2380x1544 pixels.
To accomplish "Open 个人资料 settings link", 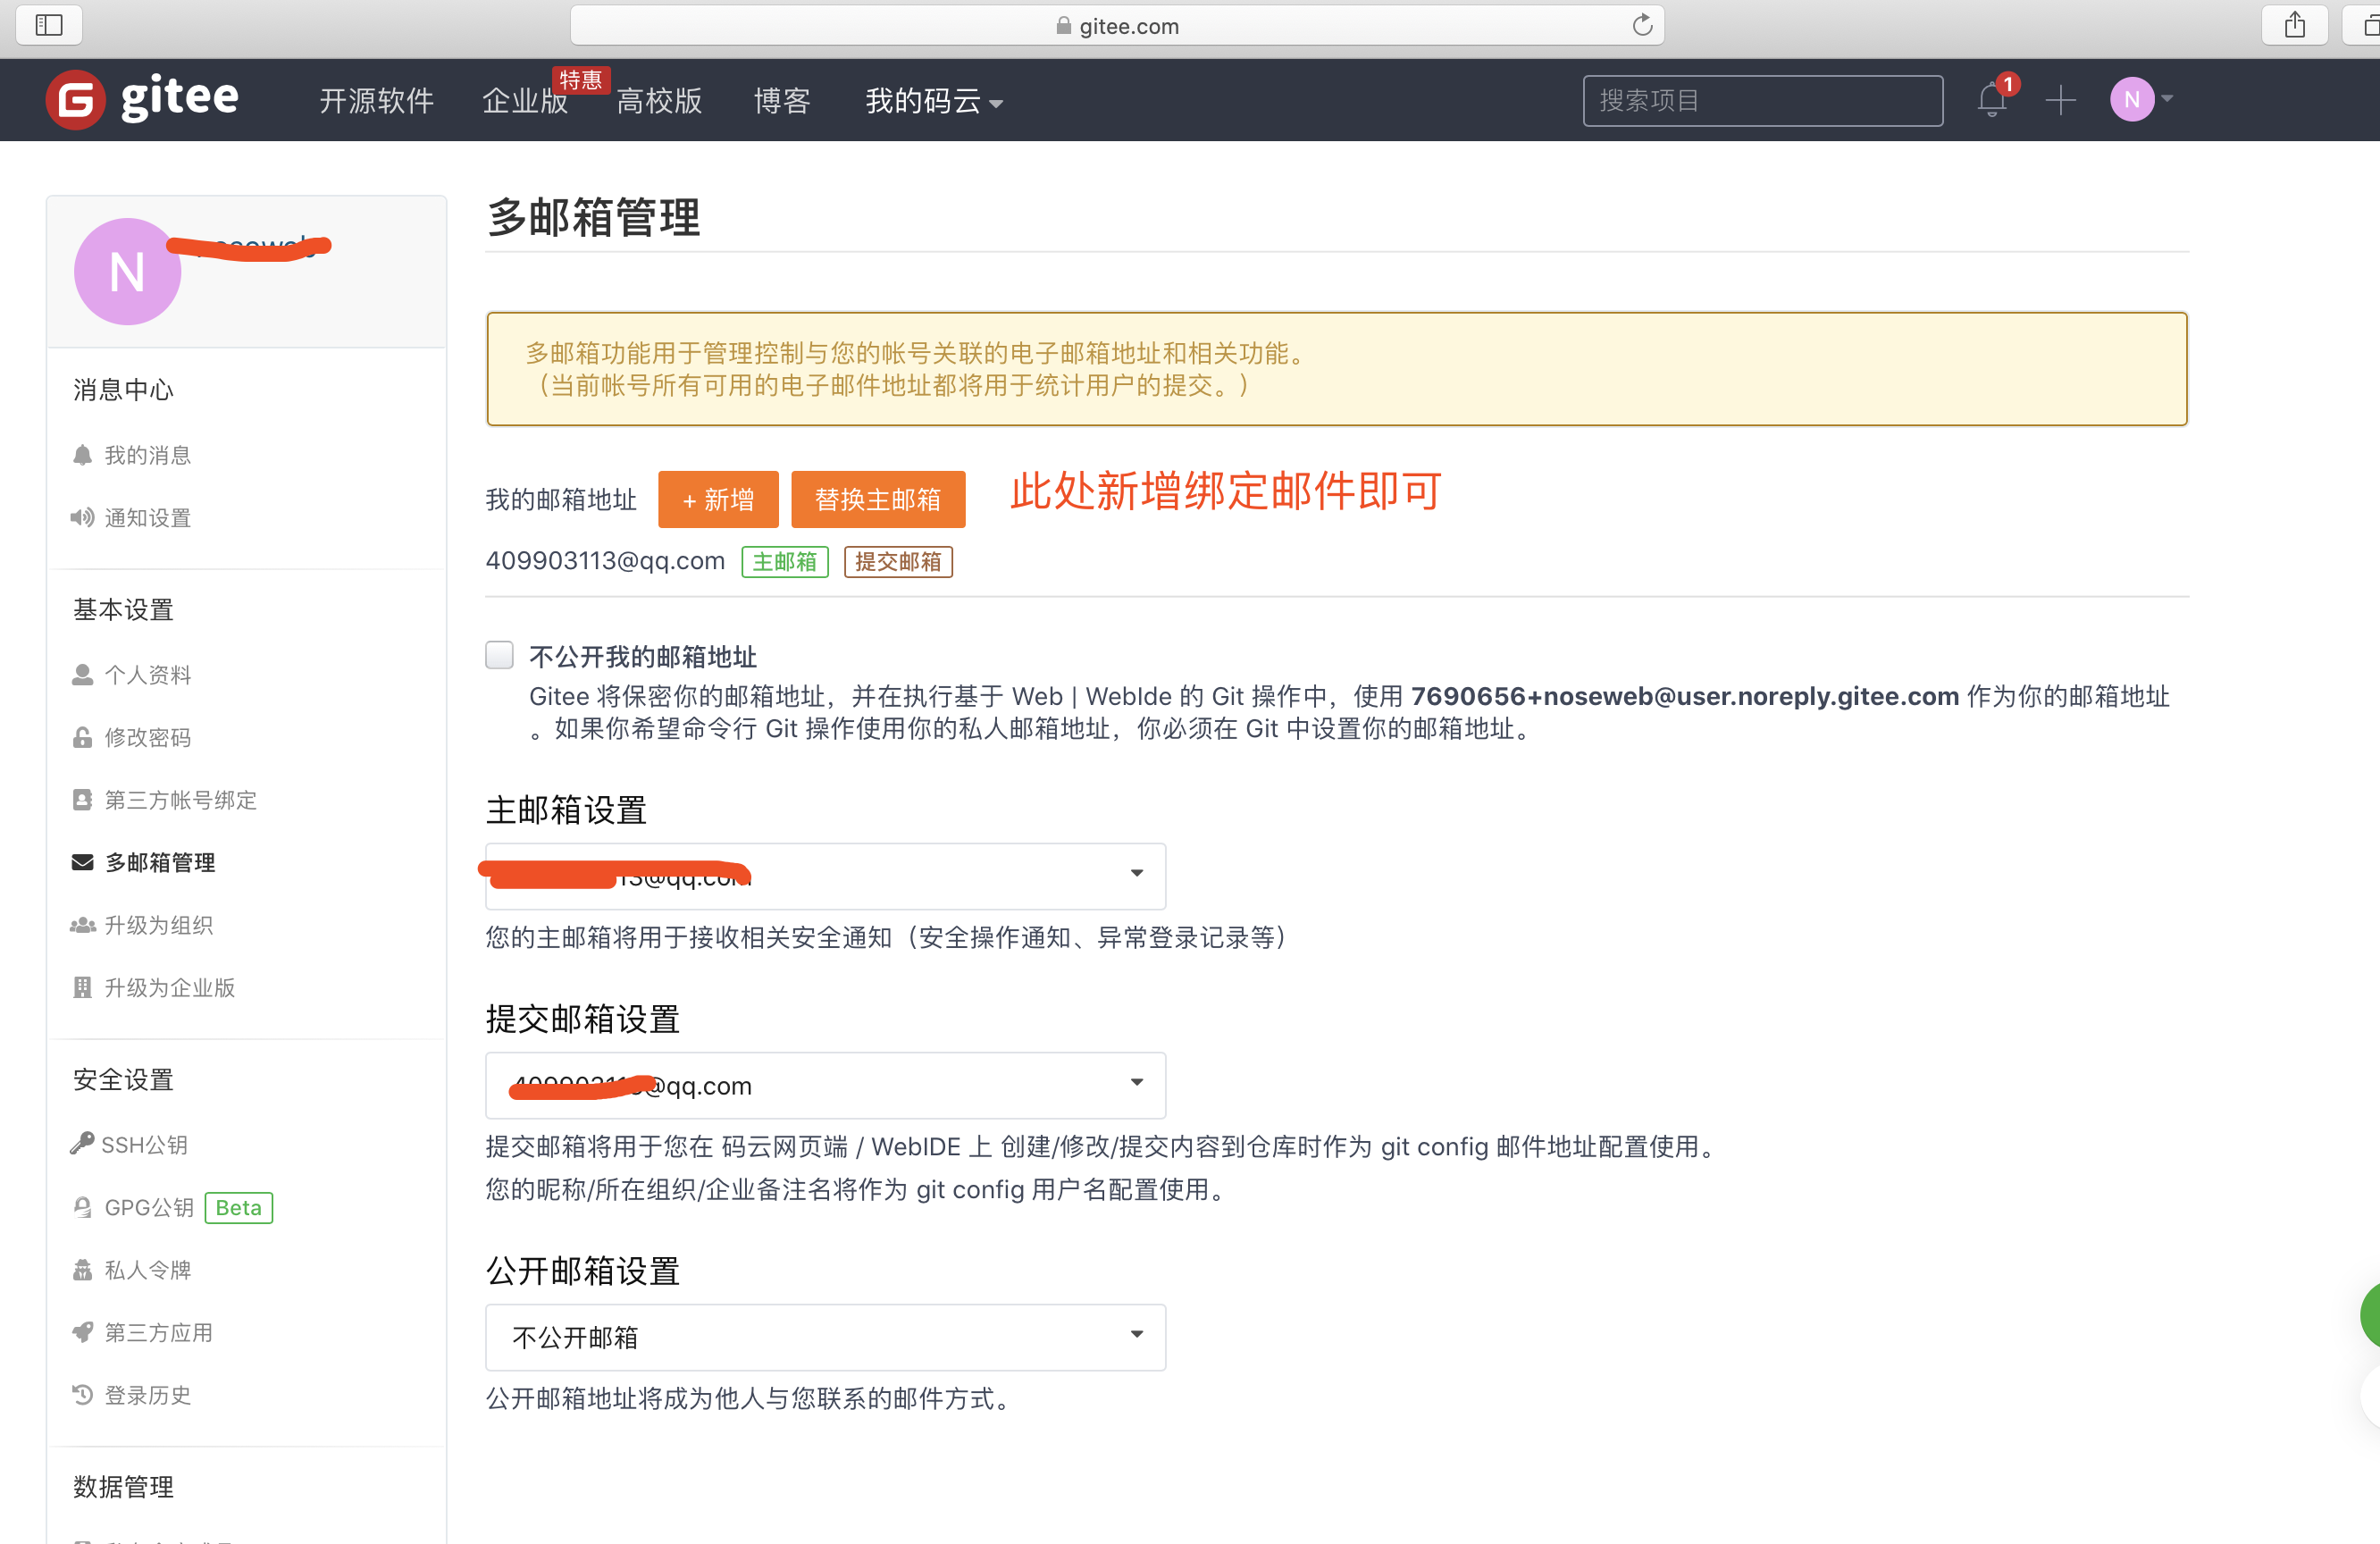I will click(x=148, y=675).
